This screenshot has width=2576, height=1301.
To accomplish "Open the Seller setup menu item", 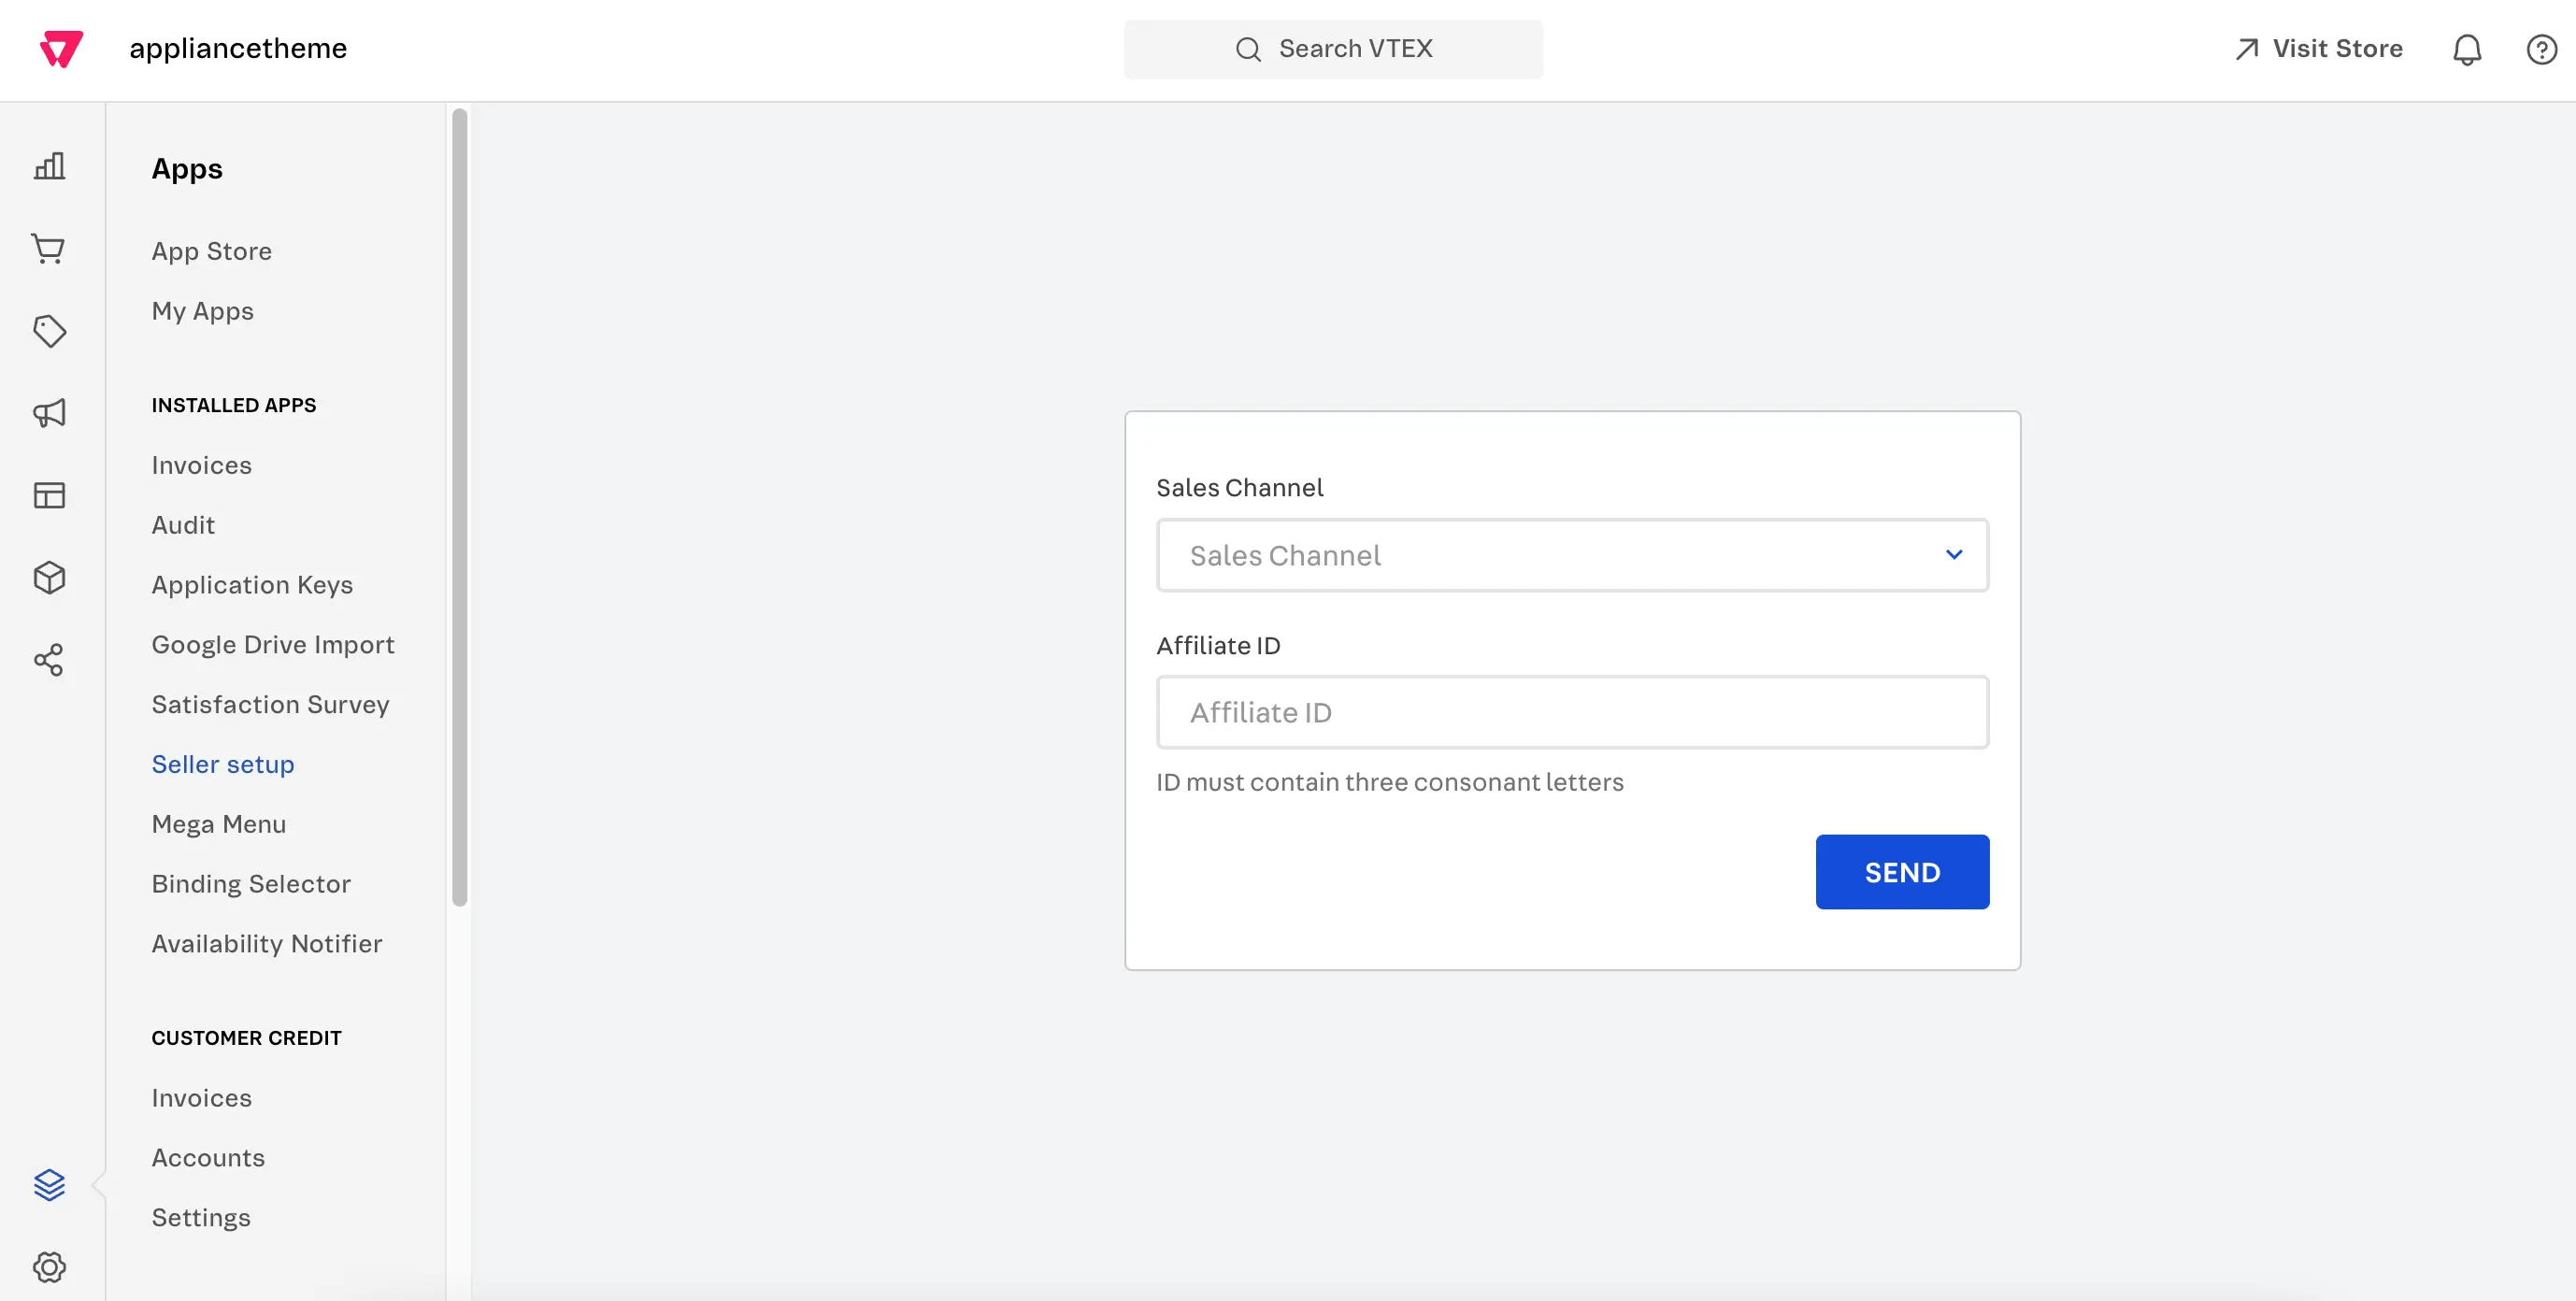I will coord(222,763).
